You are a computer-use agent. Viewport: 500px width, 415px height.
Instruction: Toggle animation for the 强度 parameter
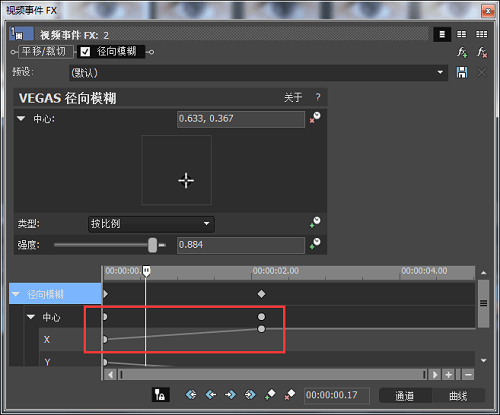click(315, 244)
